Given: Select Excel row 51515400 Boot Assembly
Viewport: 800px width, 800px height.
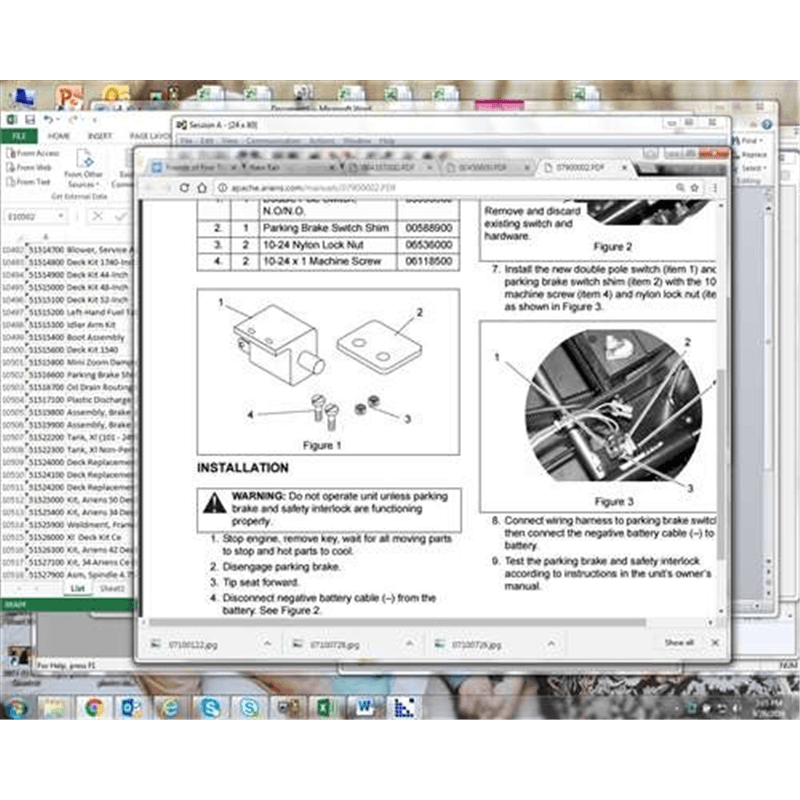Looking at the screenshot, I should coord(77,337).
